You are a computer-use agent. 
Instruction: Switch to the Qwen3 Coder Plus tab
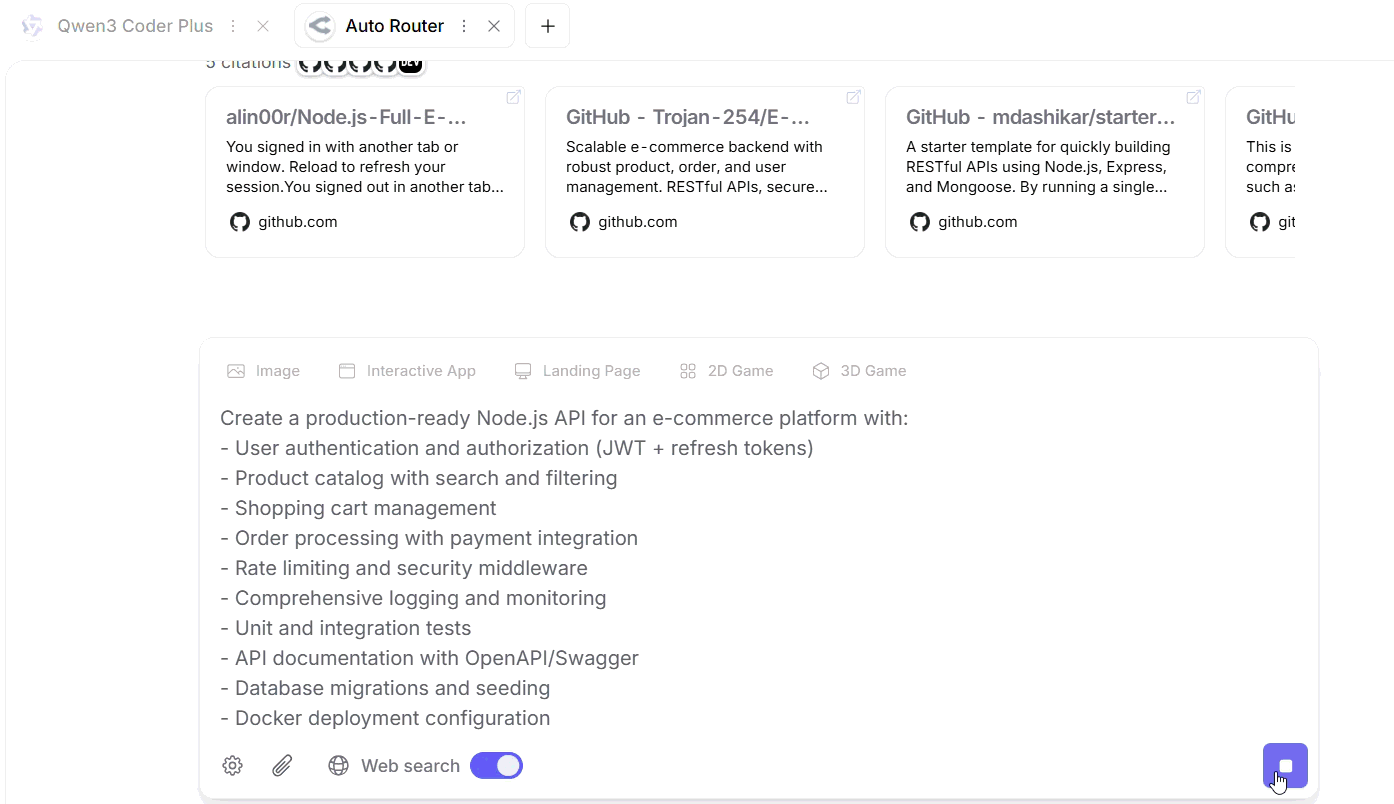(x=134, y=26)
